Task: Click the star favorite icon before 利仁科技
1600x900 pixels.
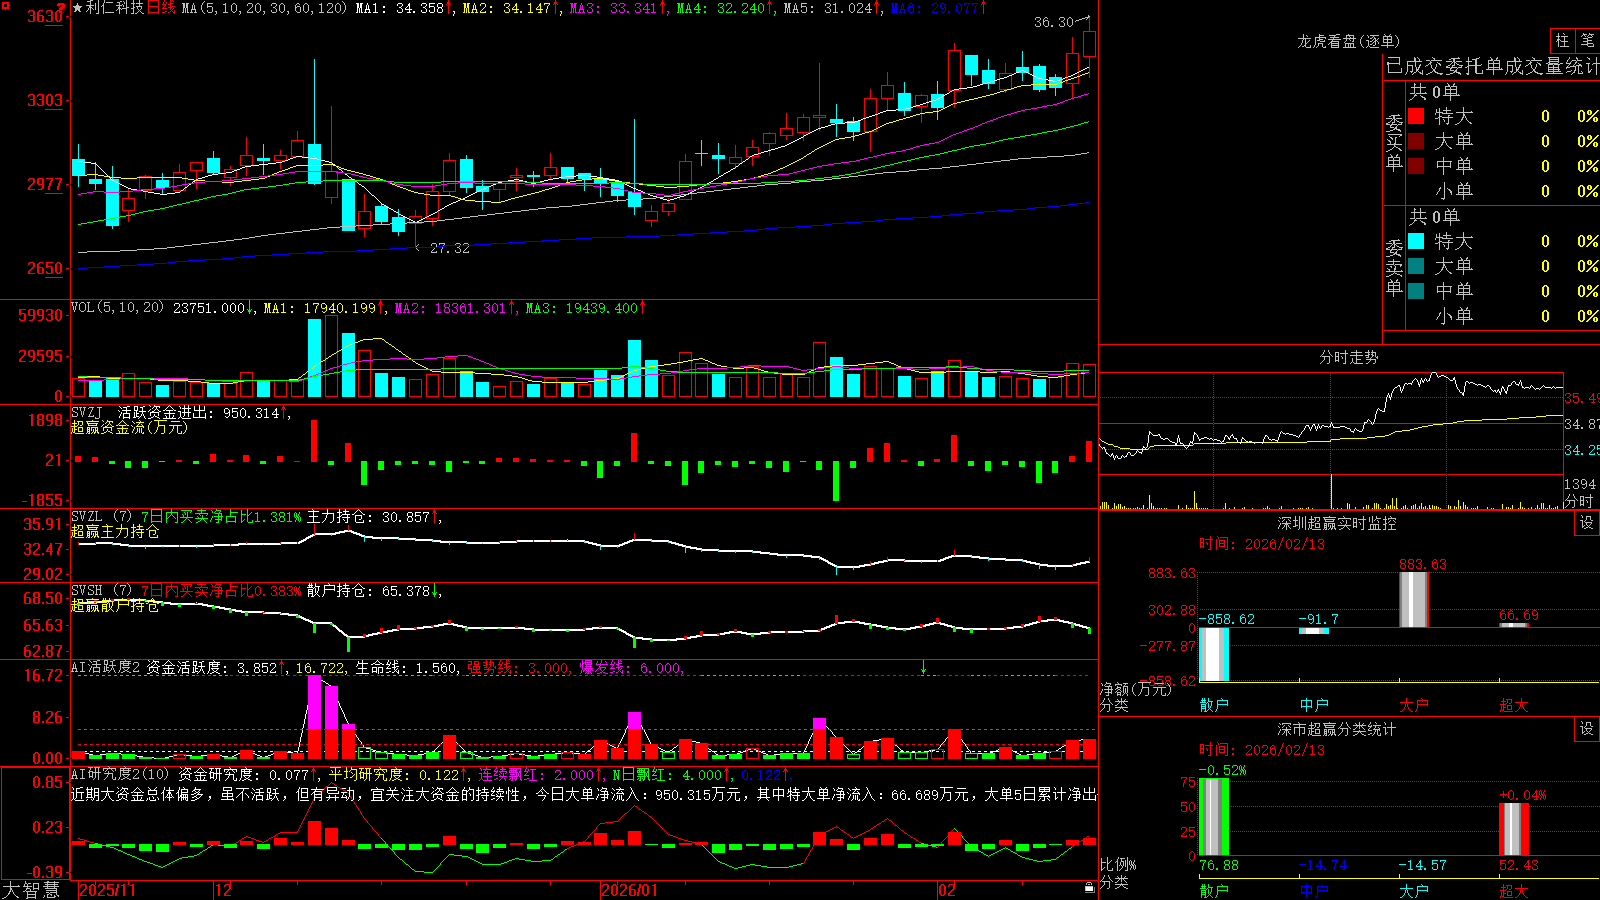Action: click(x=77, y=8)
